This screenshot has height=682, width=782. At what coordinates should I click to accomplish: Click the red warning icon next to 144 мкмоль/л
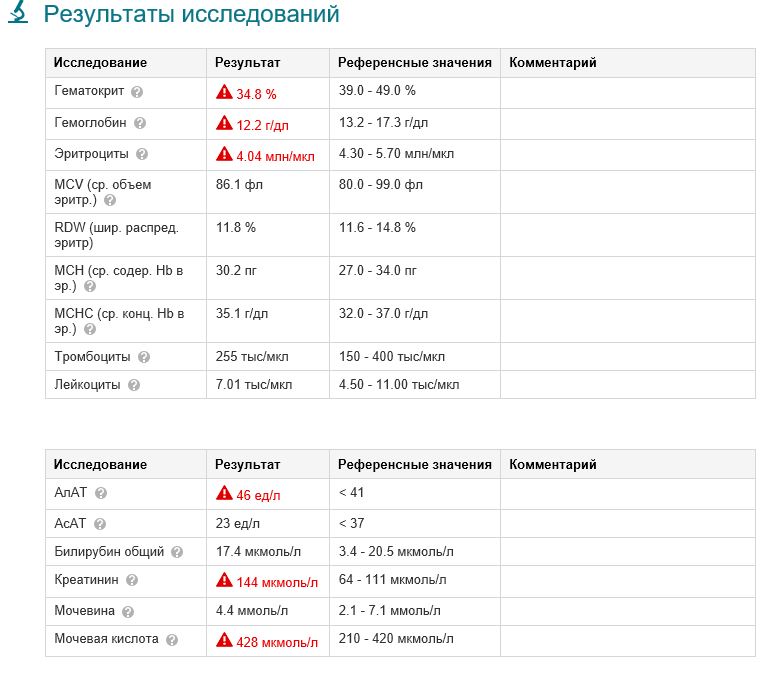[224, 581]
